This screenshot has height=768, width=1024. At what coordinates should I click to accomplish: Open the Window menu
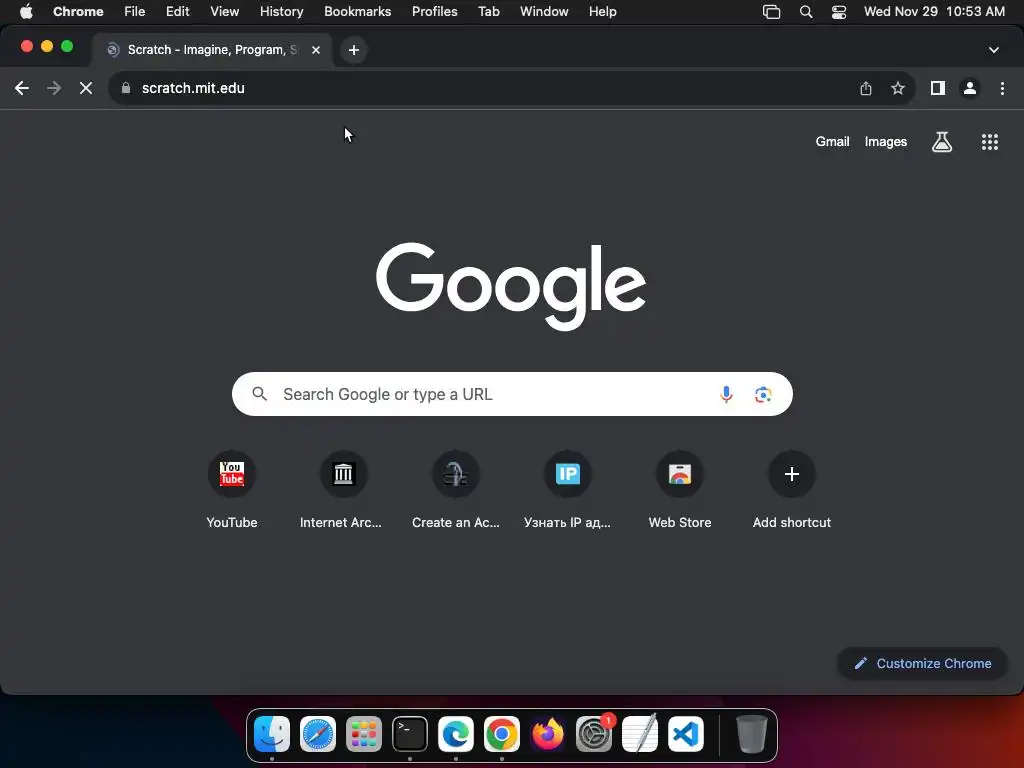pyautogui.click(x=544, y=12)
